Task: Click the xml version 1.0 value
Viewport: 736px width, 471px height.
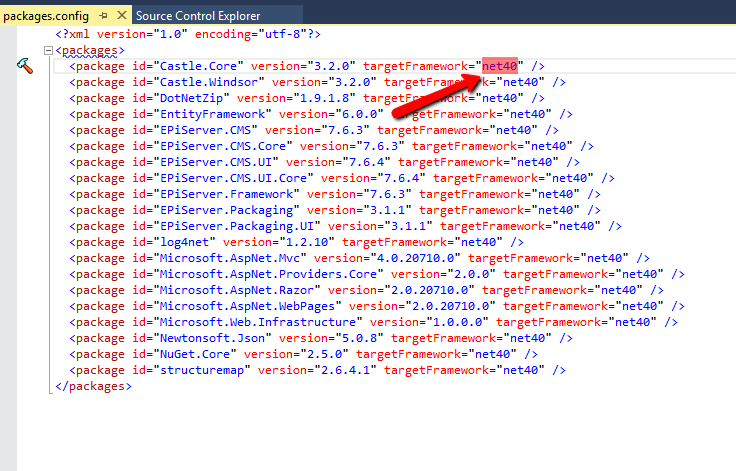Action: (x=171, y=34)
